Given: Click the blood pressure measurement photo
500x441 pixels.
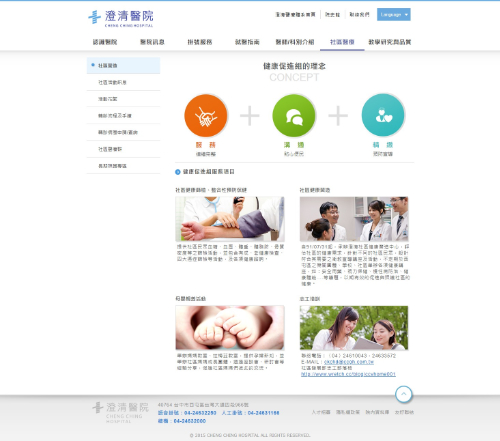Looking at the screenshot, I should click(230, 219).
